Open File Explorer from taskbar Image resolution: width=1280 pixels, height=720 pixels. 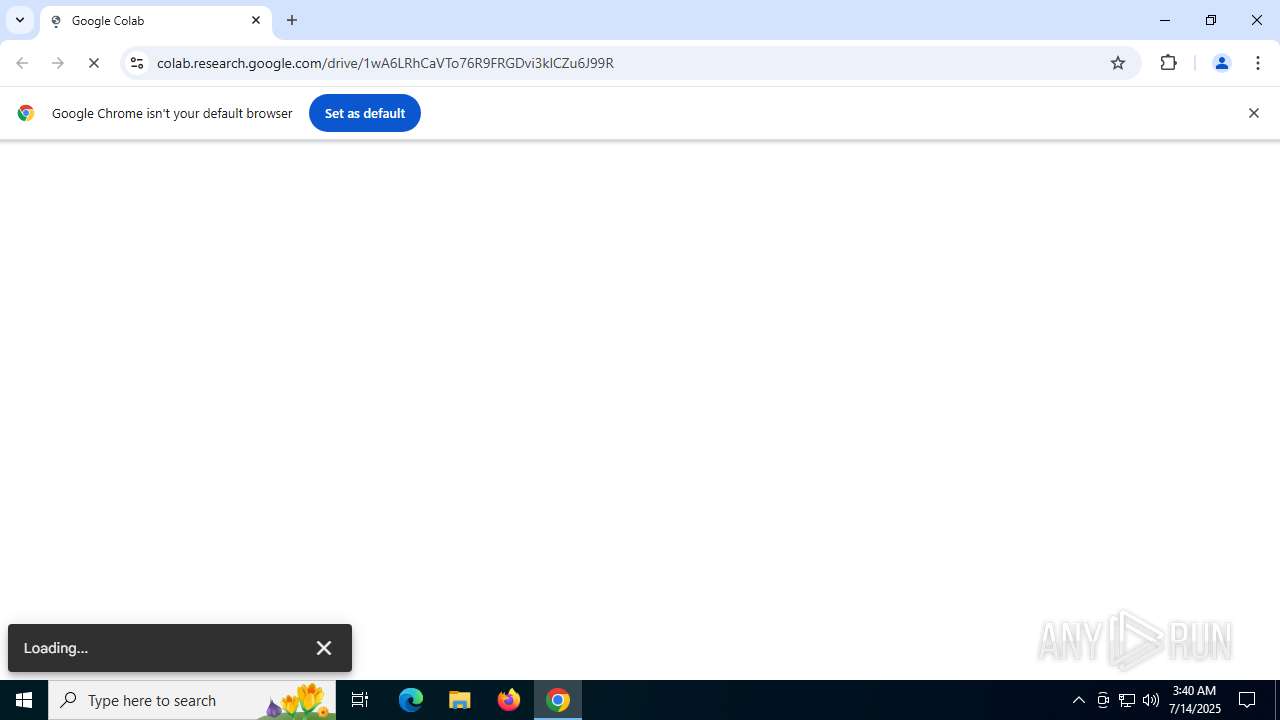click(460, 700)
